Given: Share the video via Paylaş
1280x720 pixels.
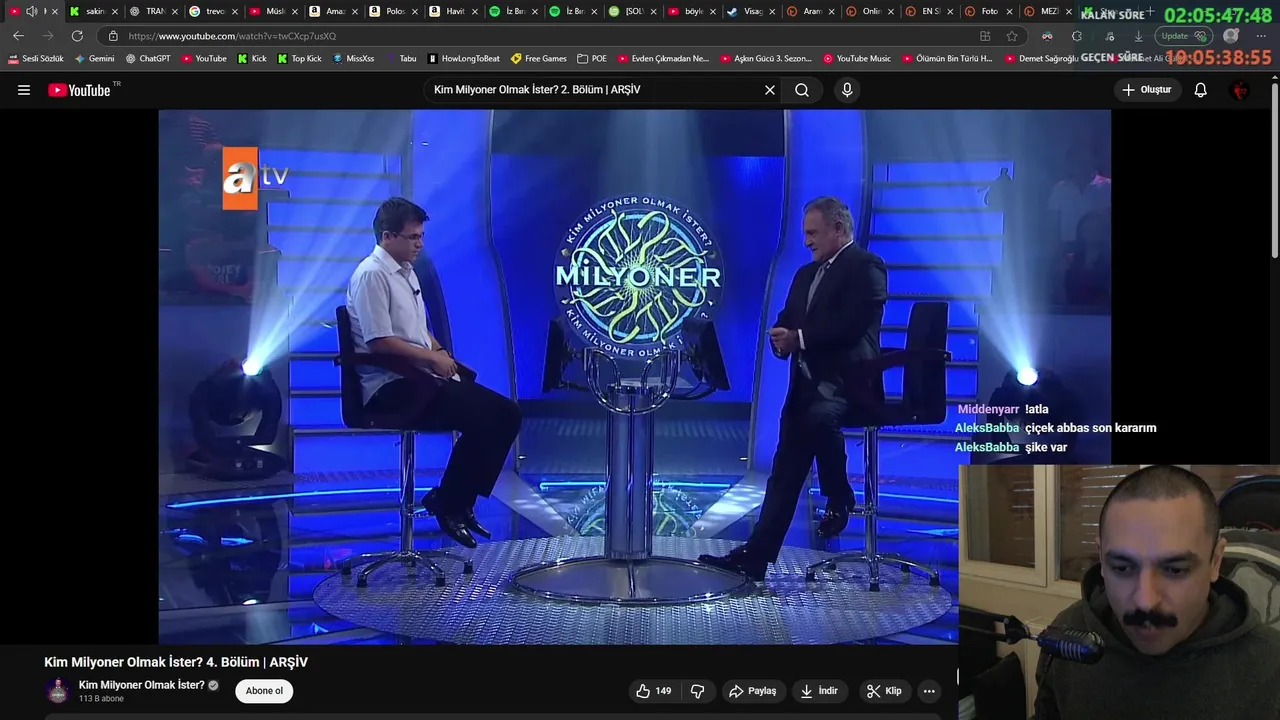Looking at the screenshot, I should click(752, 691).
